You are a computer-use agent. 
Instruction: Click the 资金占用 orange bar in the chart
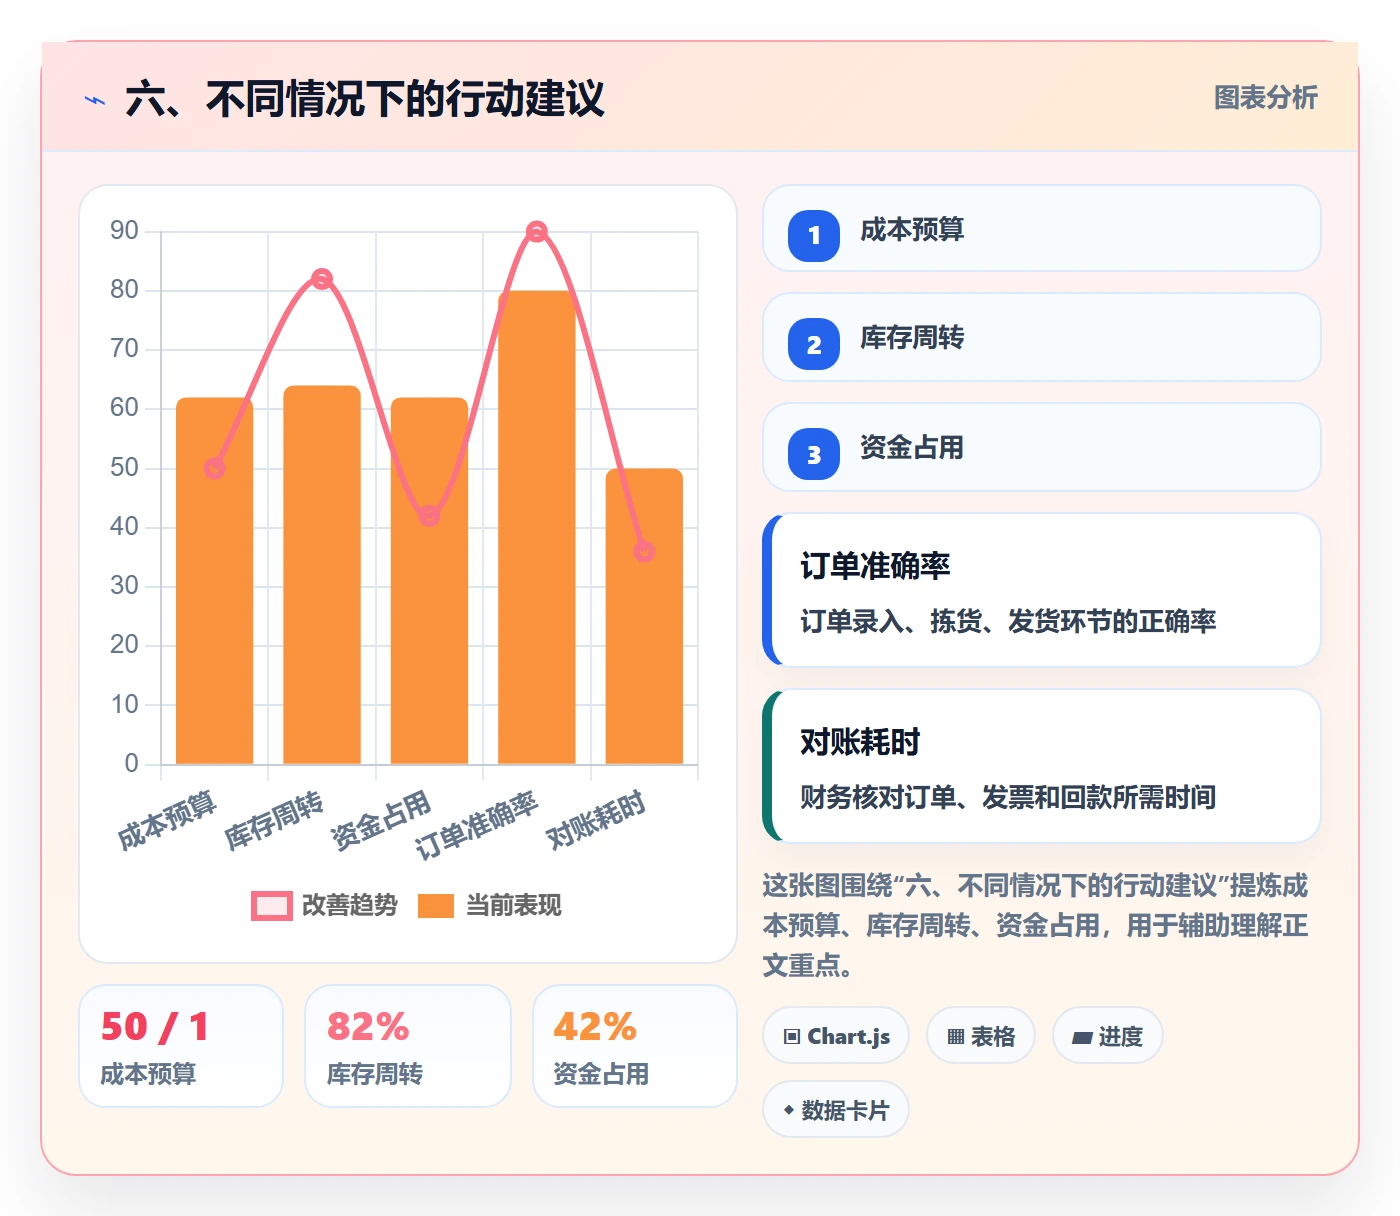click(429, 581)
